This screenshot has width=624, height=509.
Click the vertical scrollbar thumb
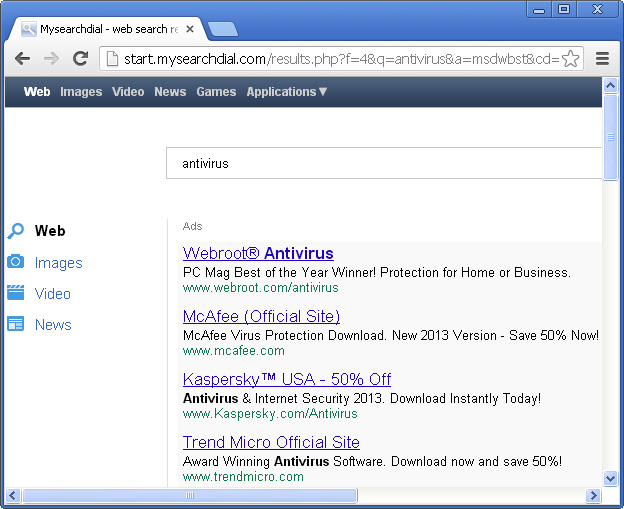[610, 137]
